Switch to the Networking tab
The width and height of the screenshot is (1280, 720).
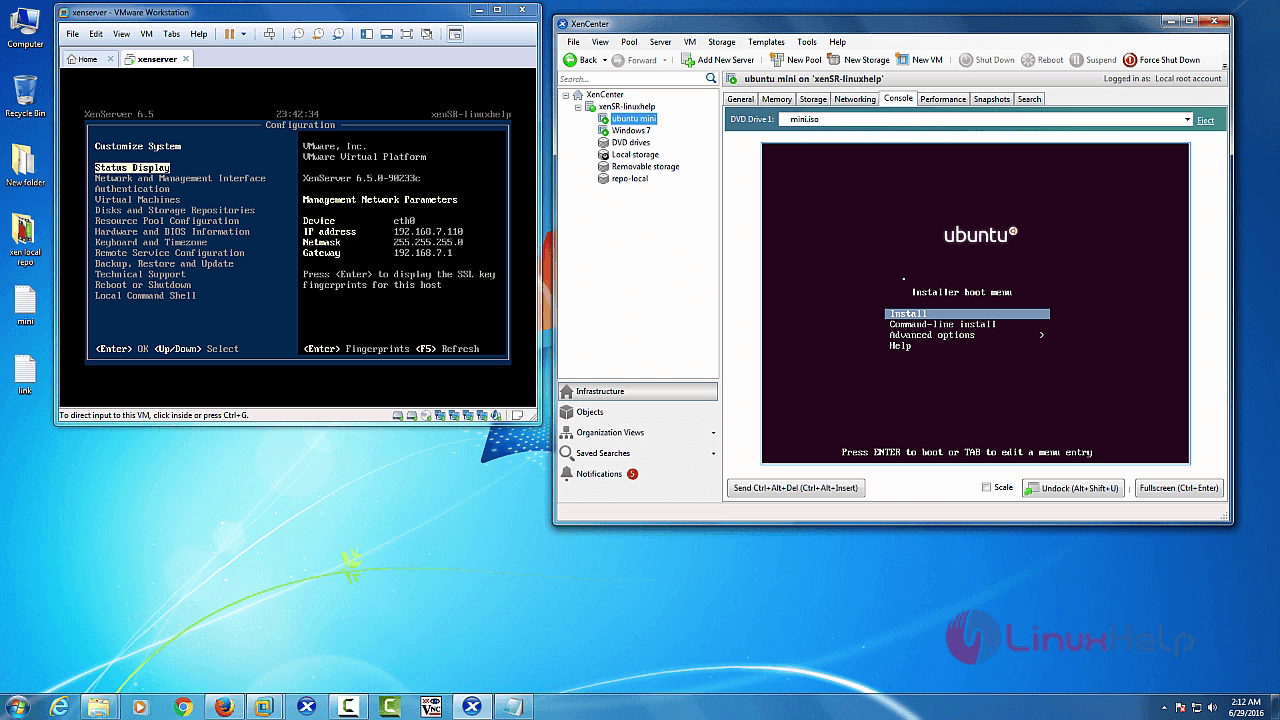[x=854, y=99]
